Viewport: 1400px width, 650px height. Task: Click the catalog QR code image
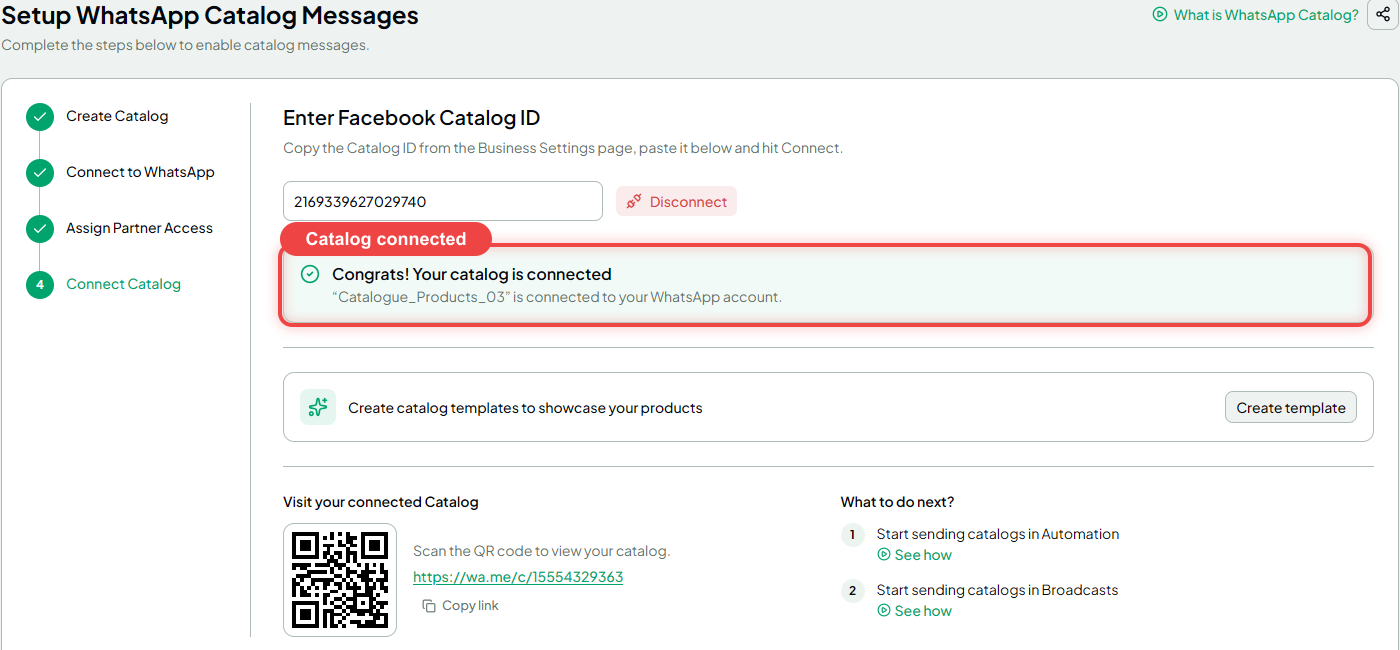coord(340,580)
